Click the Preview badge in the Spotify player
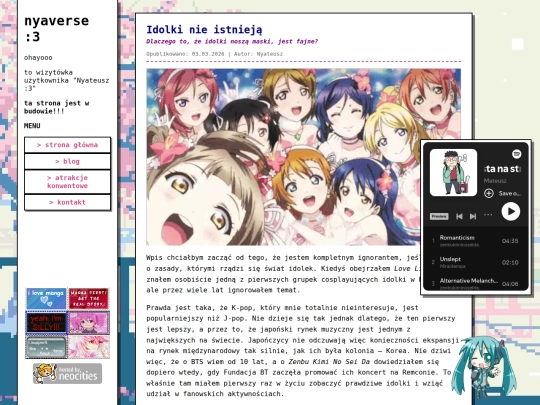The height and width of the screenshot is (405, 540). point(439,216)
